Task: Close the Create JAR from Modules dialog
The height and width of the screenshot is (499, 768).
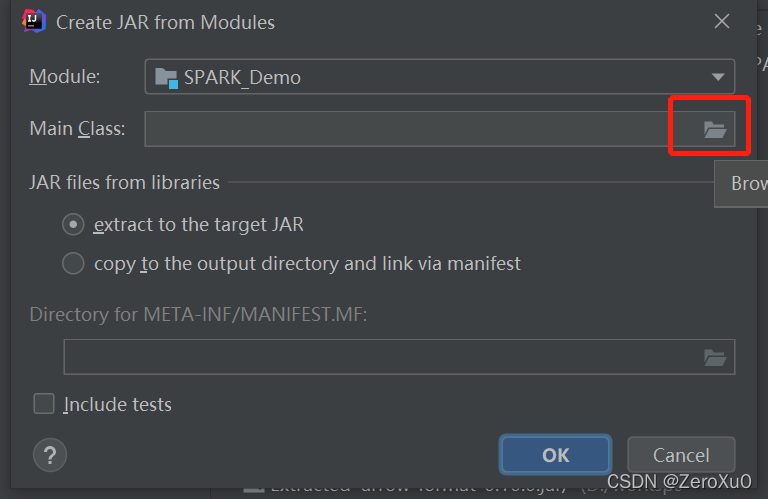Action: (x=721, y=21)
